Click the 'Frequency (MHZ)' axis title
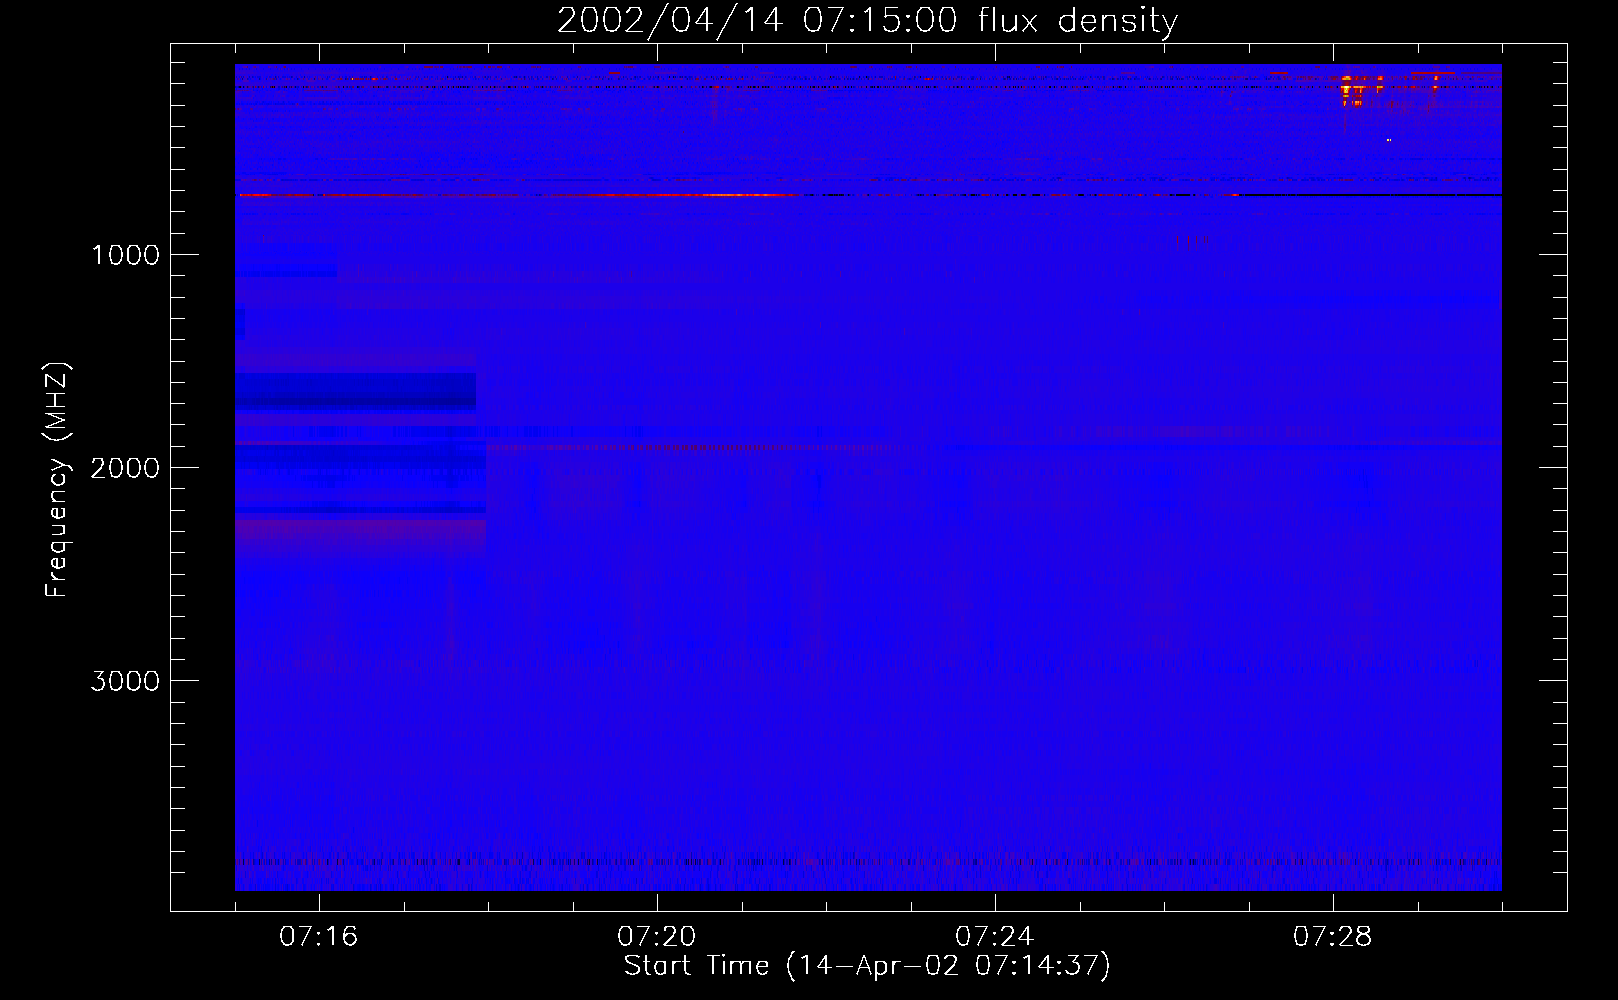1618x1000 pixels. [57, 479]
